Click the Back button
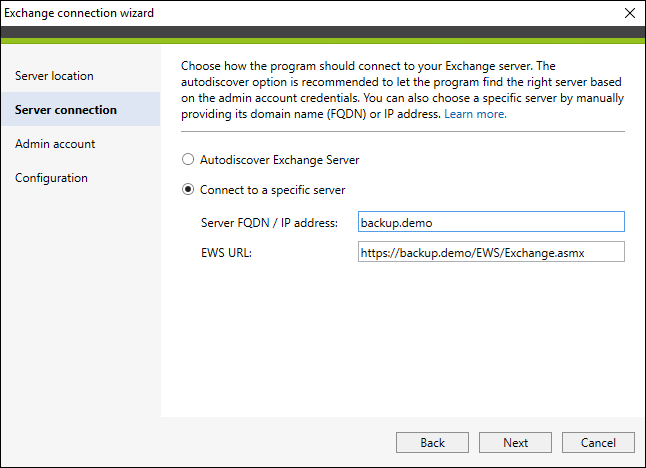The height and width of the screenshot is (468, 646). coord(432,442)
